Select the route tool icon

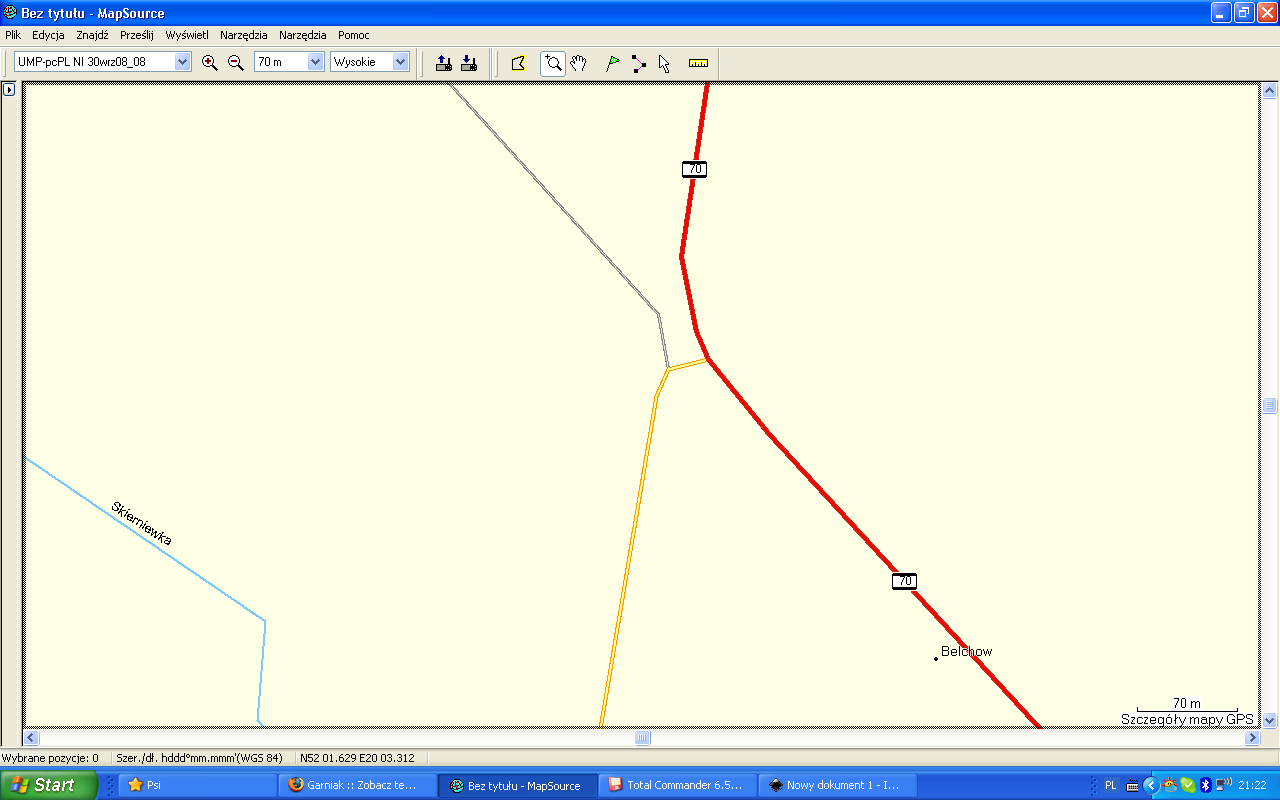pyautogui.click(x=639, y=63)
